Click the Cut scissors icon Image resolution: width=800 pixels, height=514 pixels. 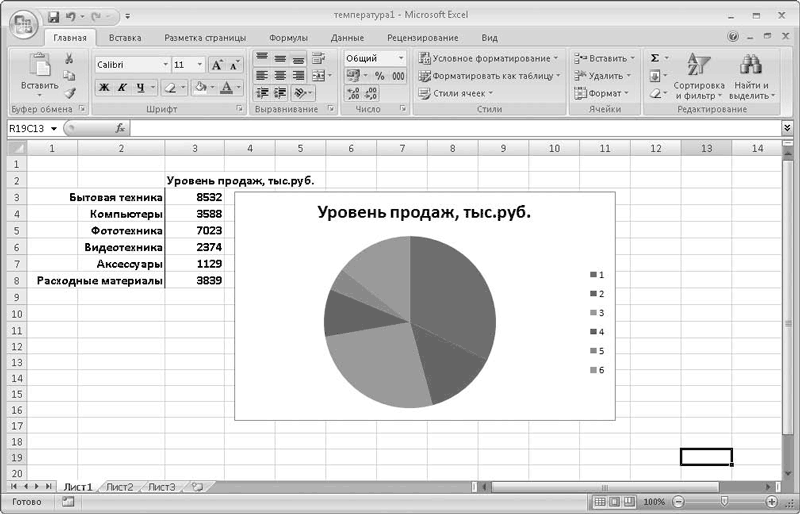pos(69,58)
